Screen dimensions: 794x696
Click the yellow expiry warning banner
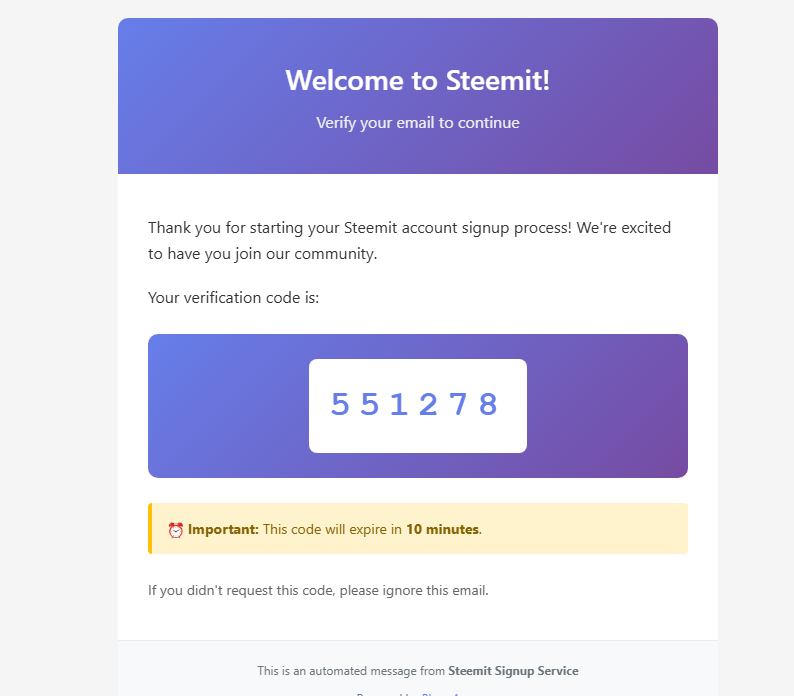point(418,528)
